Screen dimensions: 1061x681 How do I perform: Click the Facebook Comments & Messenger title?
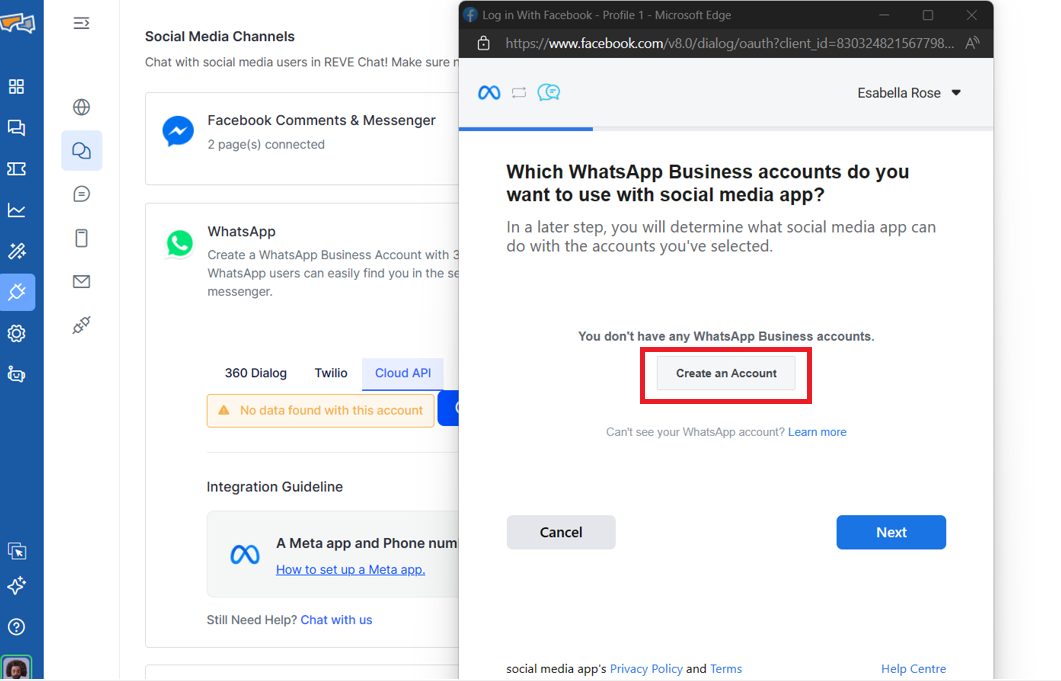321,120
